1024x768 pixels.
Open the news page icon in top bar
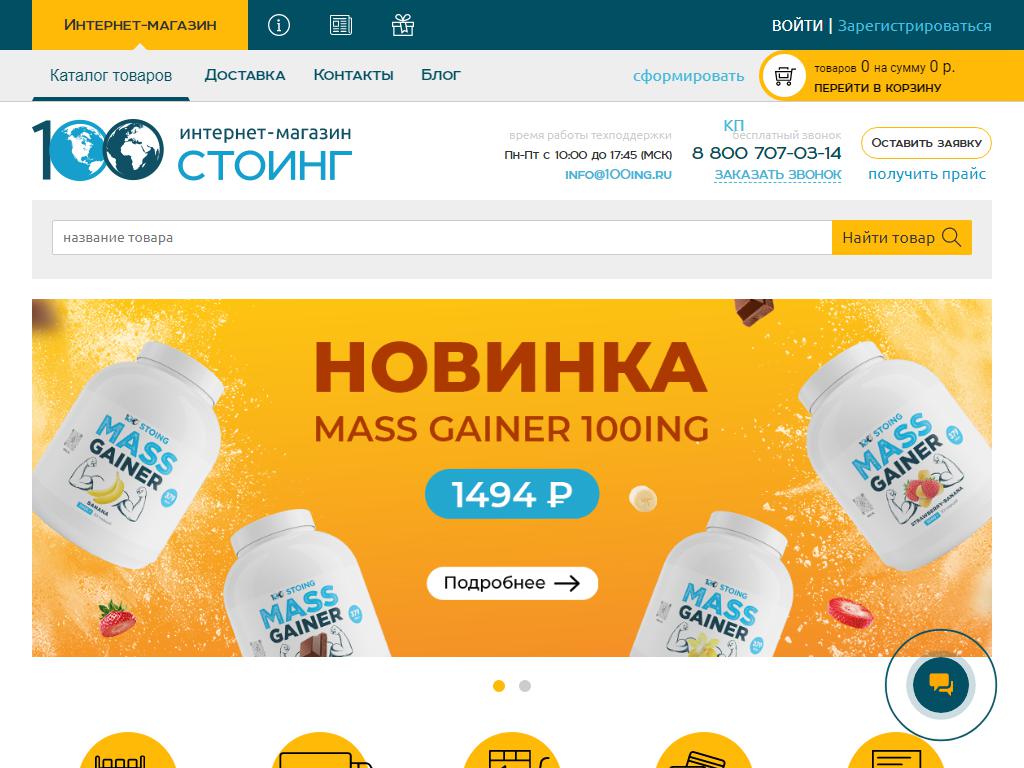341,25
